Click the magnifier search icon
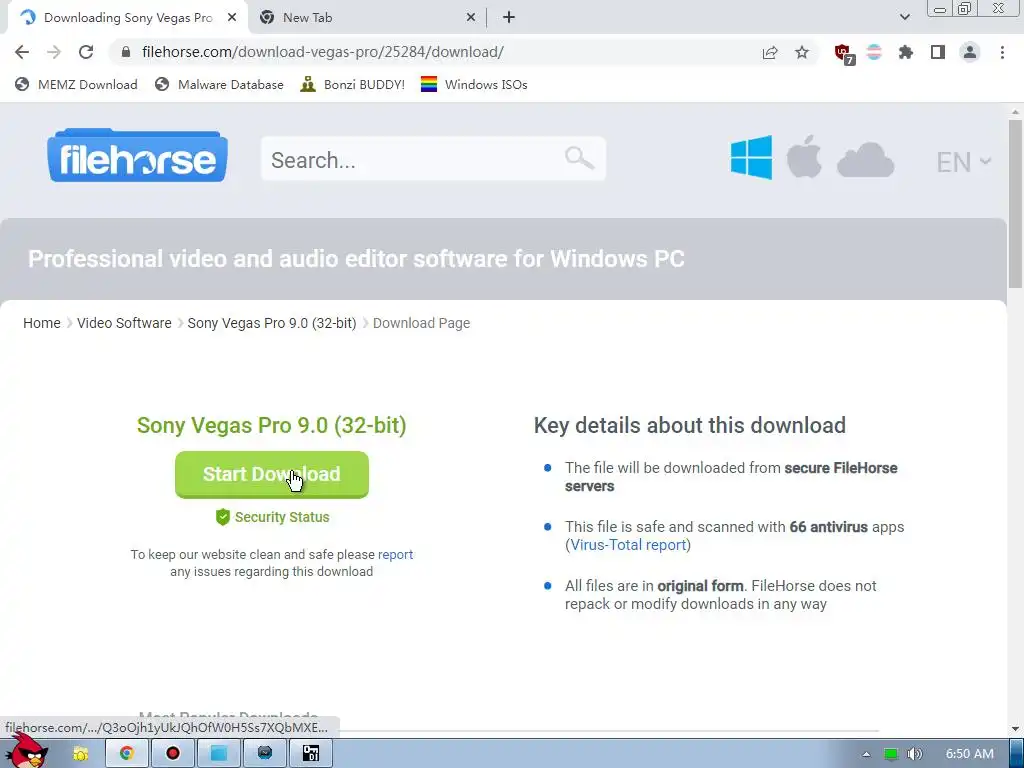This screenshot has height=768, width=1024. pos(579,158)
